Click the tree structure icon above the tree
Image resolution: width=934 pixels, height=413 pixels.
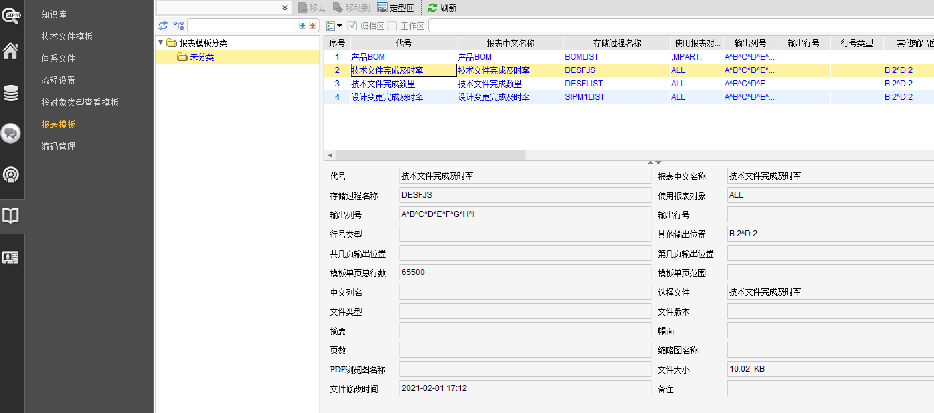[179, 25]
